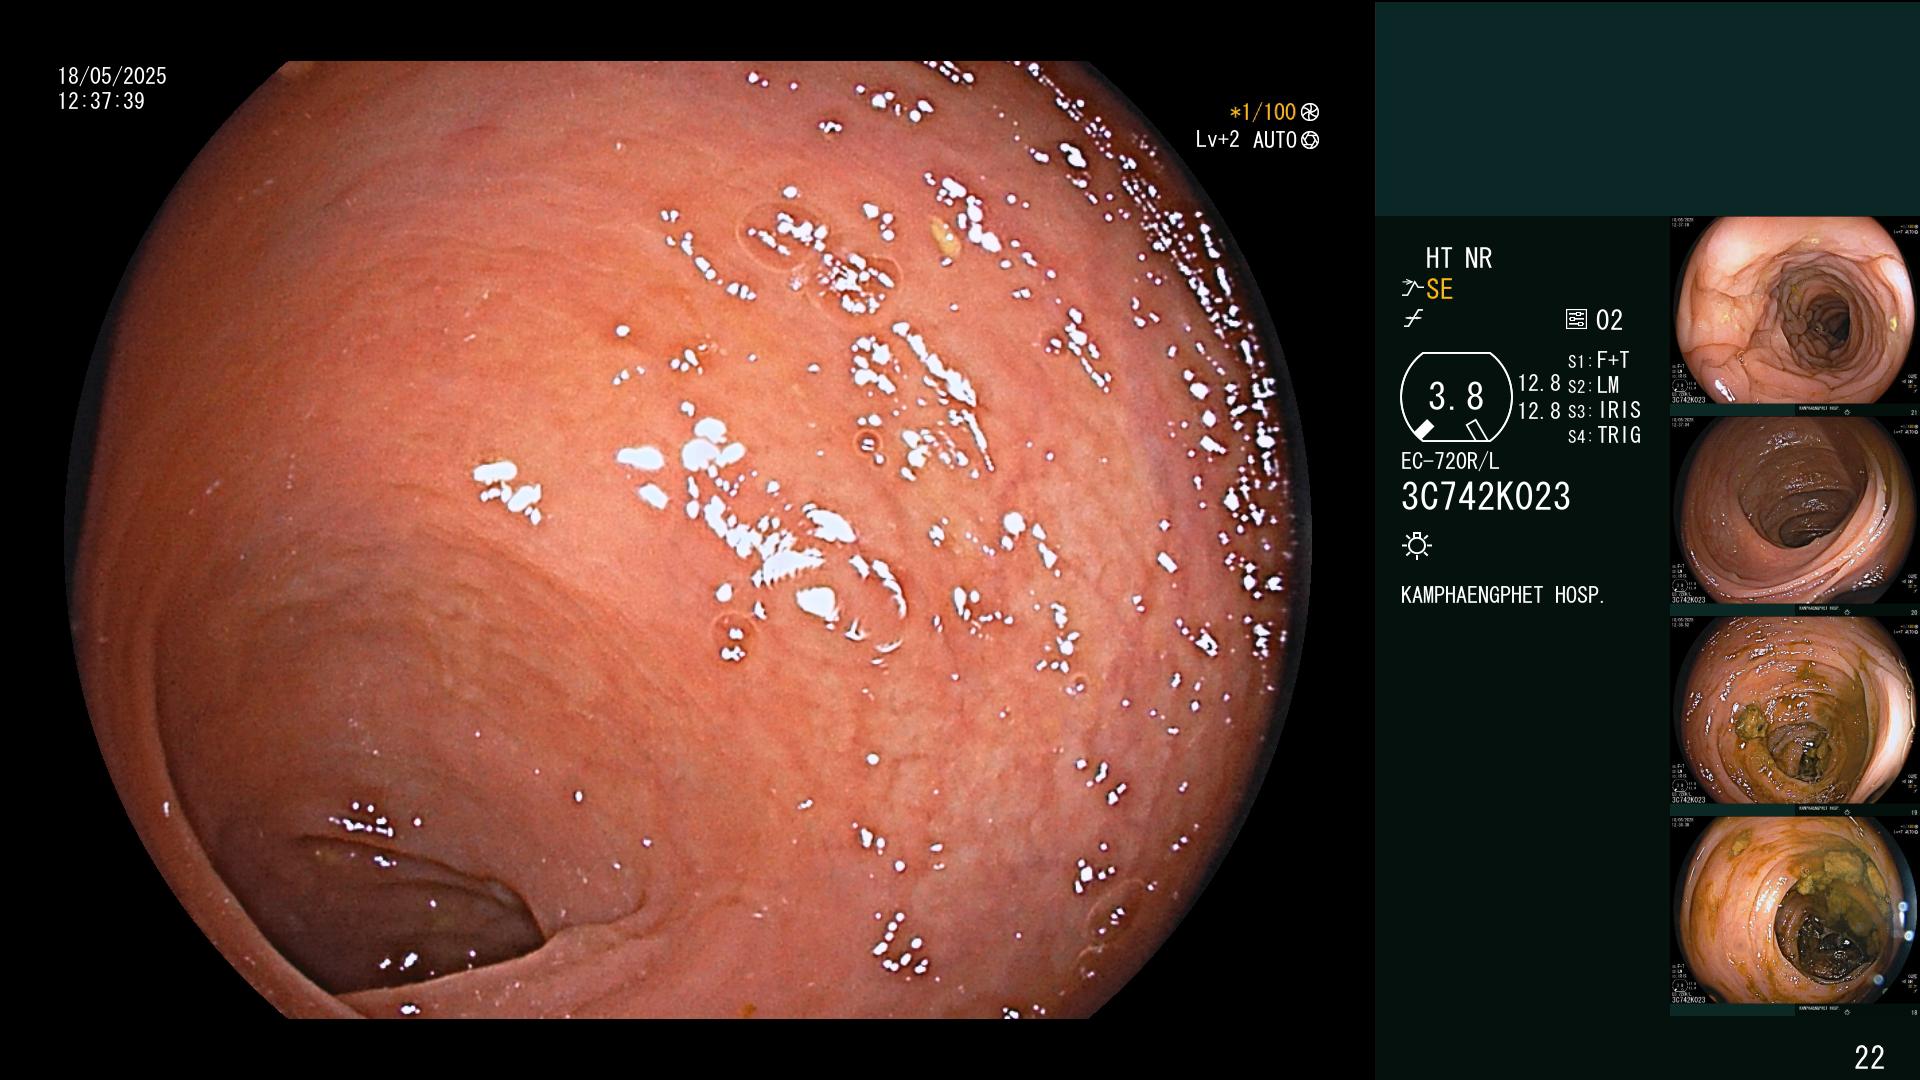
Task: Click the orange SE enhancement label
Action: [x=1439, y=289]
